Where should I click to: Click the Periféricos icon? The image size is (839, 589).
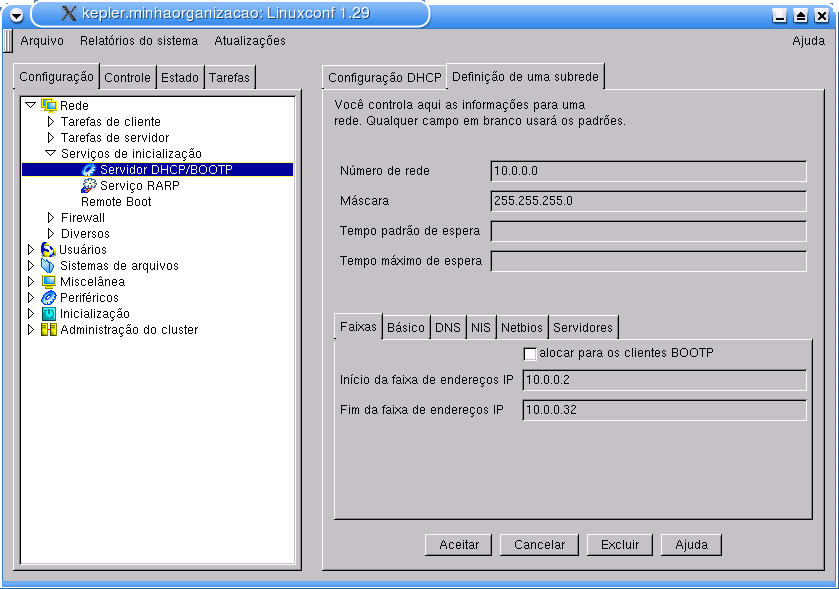(49, 297)
